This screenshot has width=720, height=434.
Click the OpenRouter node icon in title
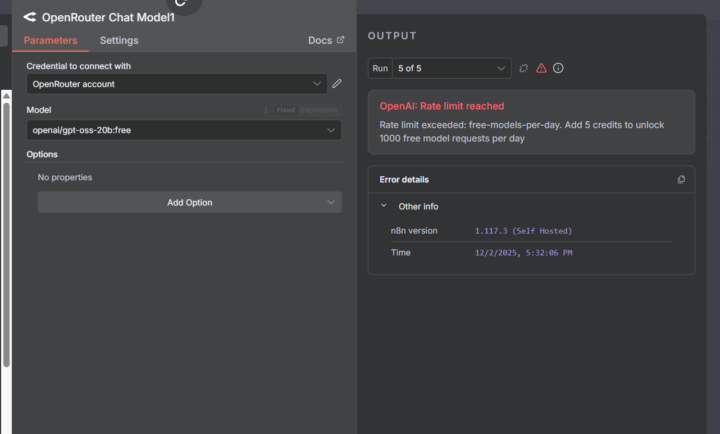click(x=30, y=17)
